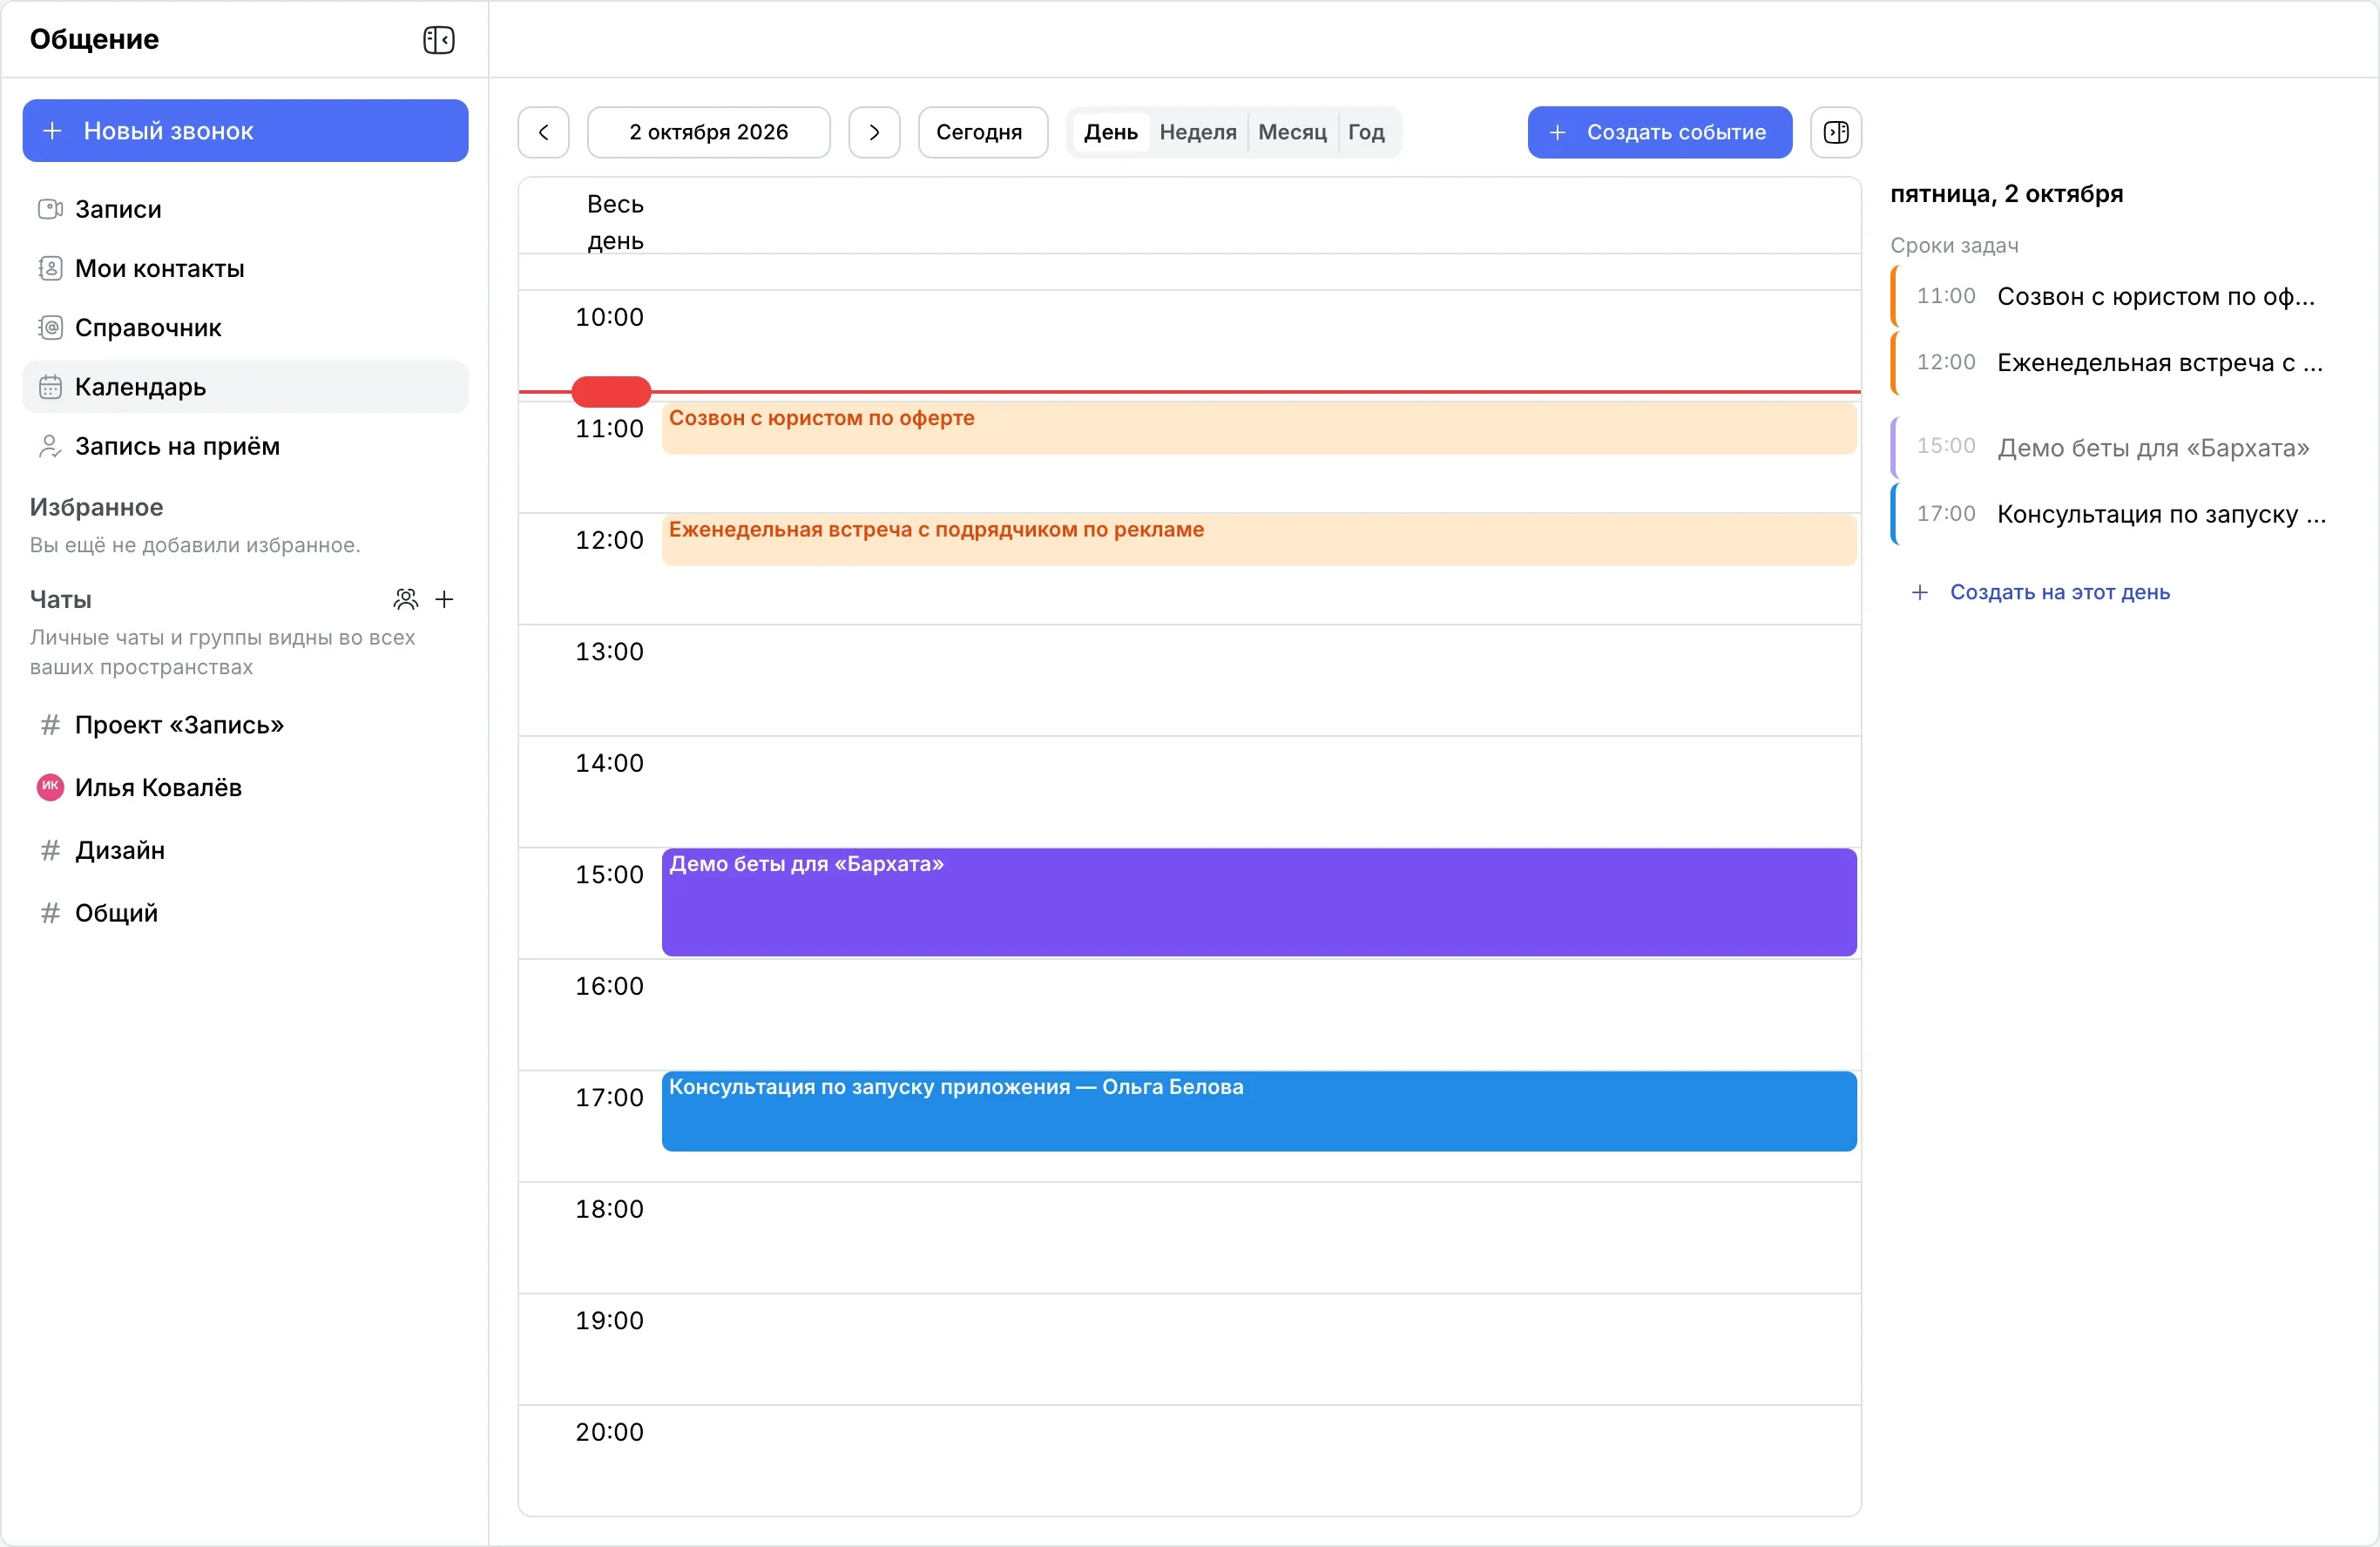
Task: Open Мои контакты label
Action: pos(160,268)
